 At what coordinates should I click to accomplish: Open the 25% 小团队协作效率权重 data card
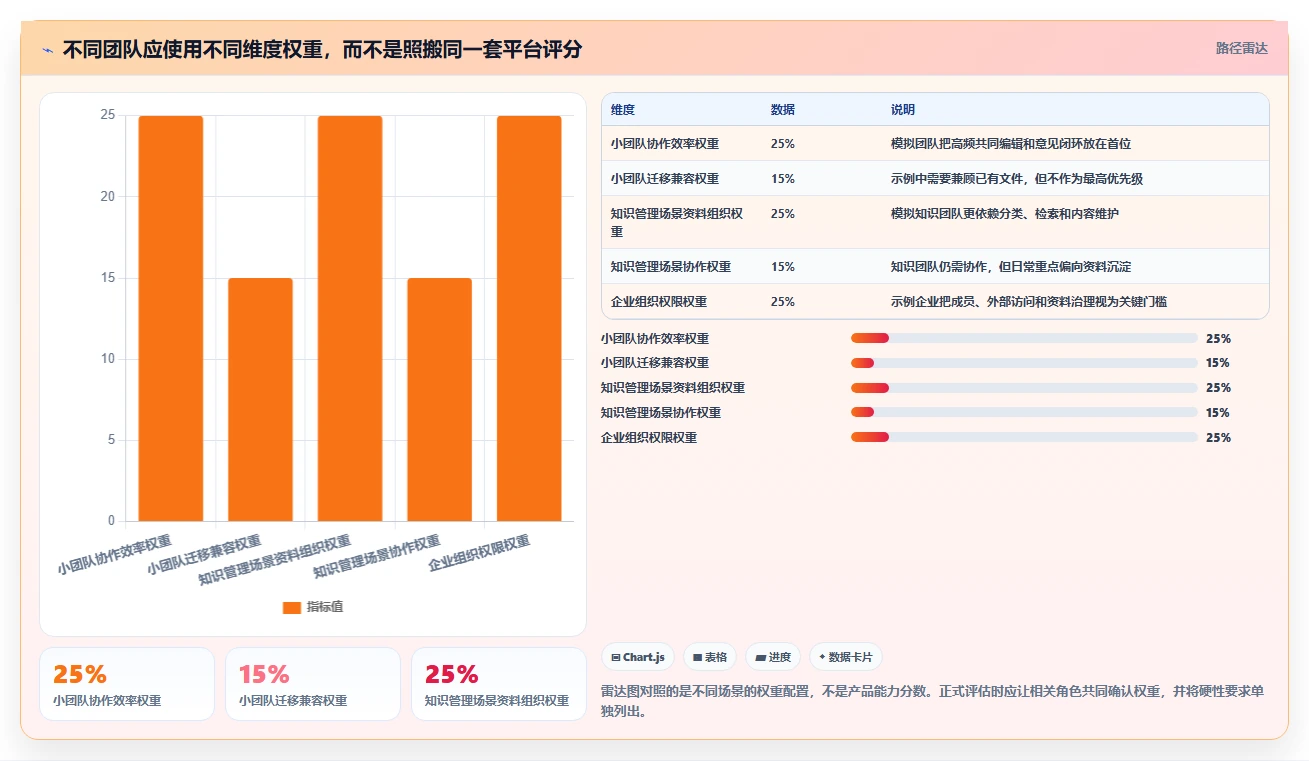(x=127, y=684)
